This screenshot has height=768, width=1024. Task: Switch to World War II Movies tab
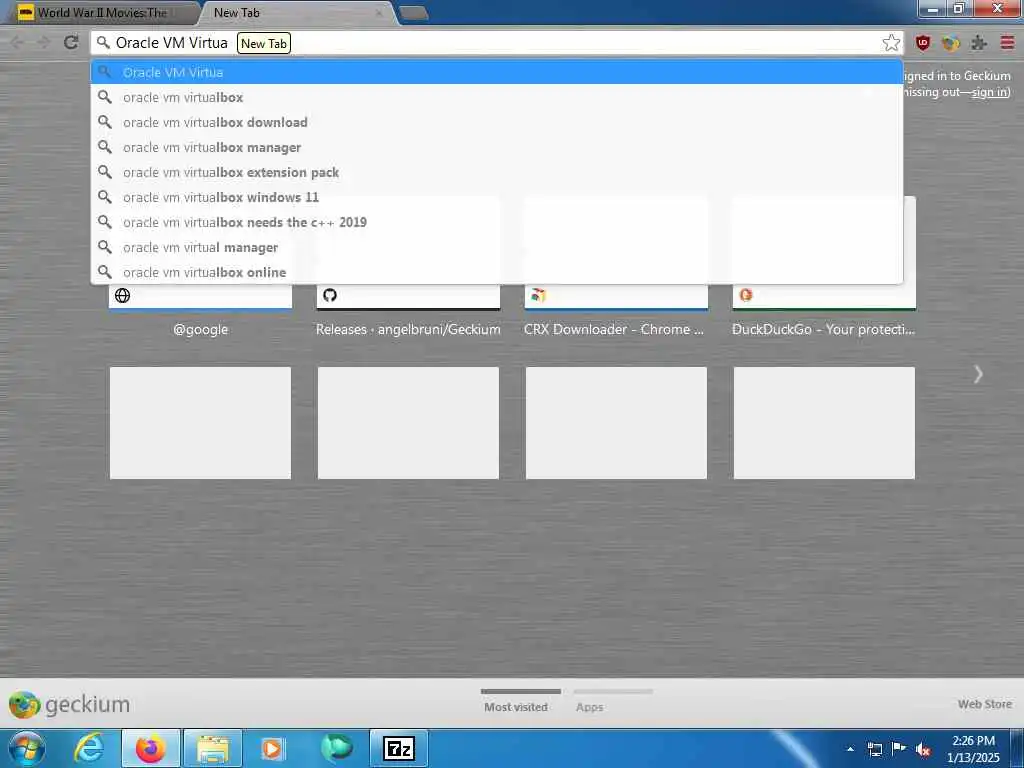(102, 12)
